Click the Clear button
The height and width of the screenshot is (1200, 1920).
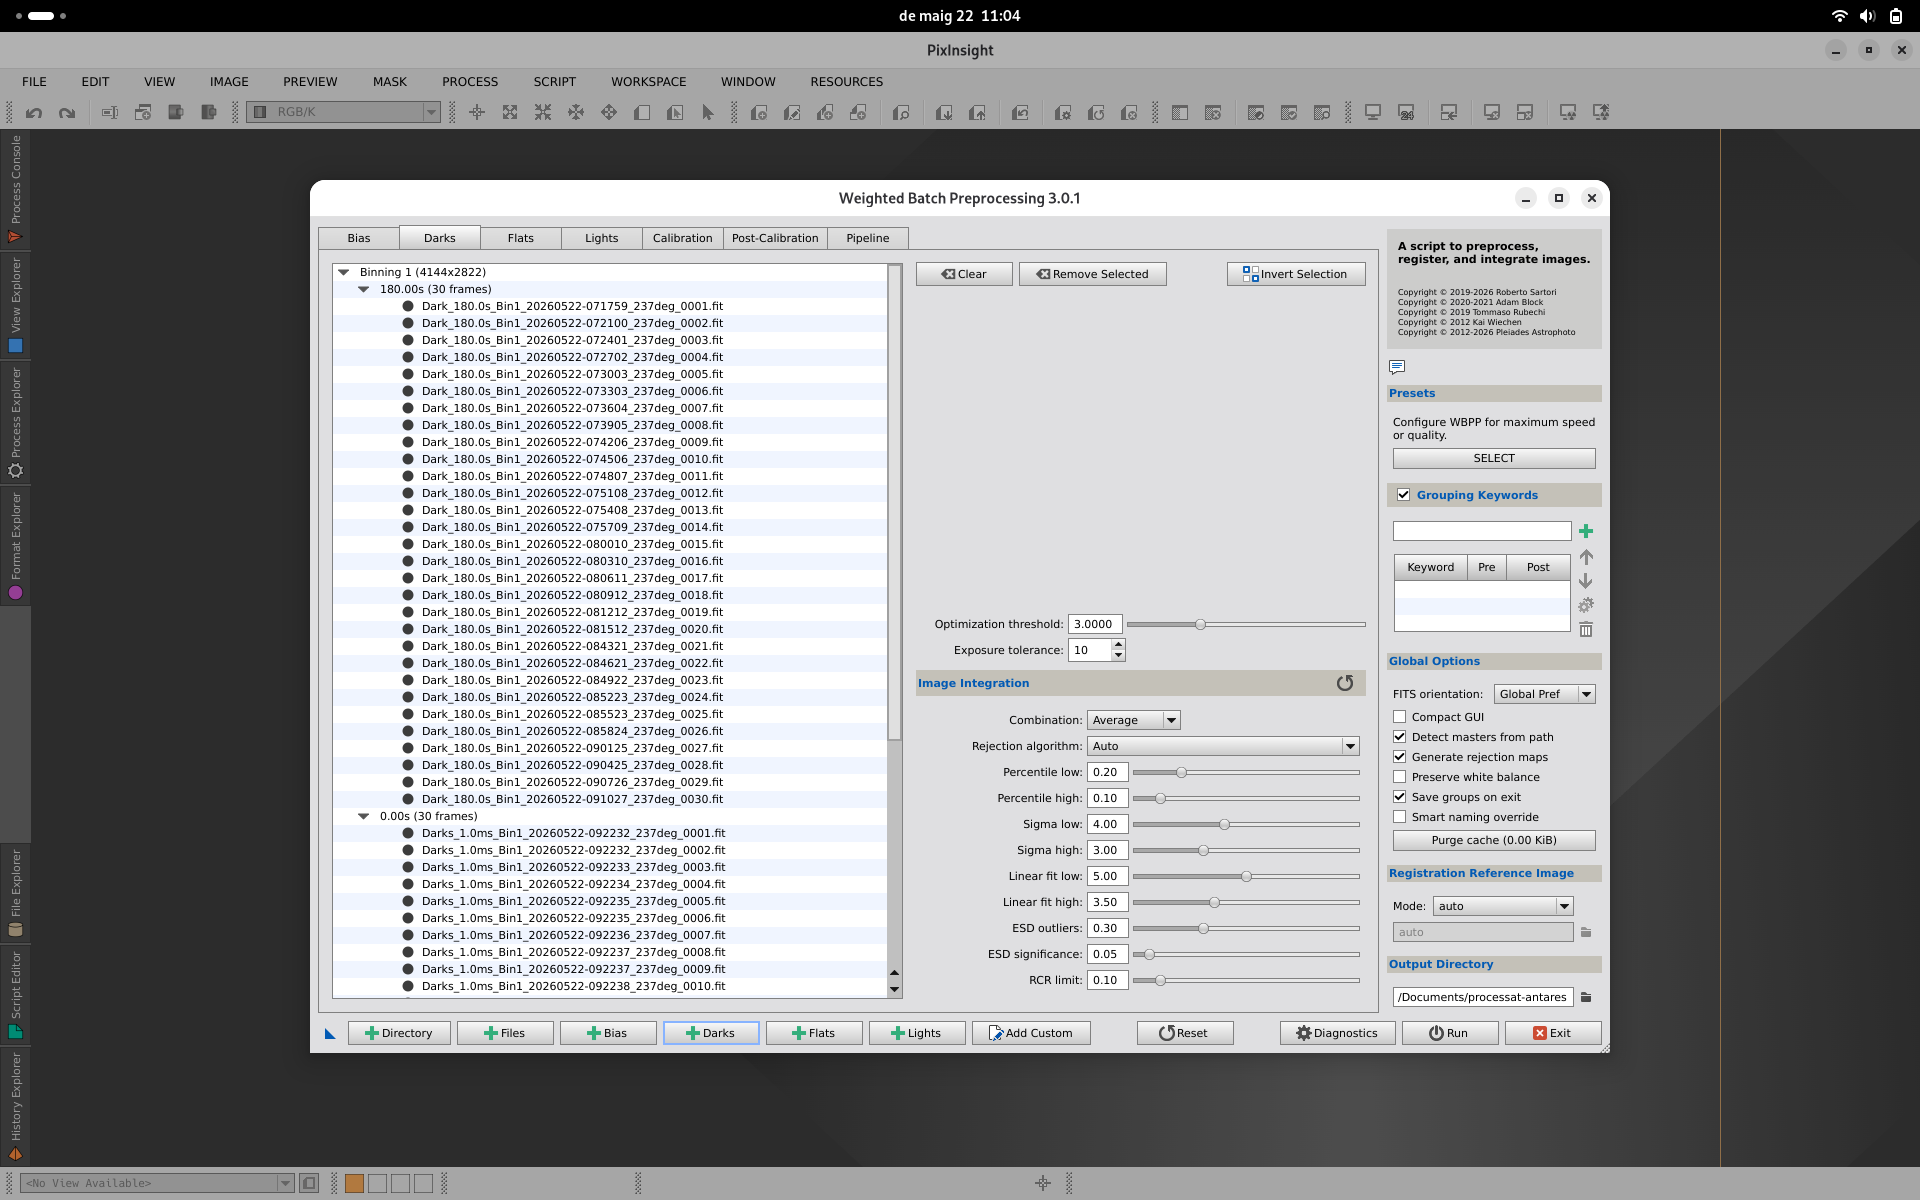point(964,274)
